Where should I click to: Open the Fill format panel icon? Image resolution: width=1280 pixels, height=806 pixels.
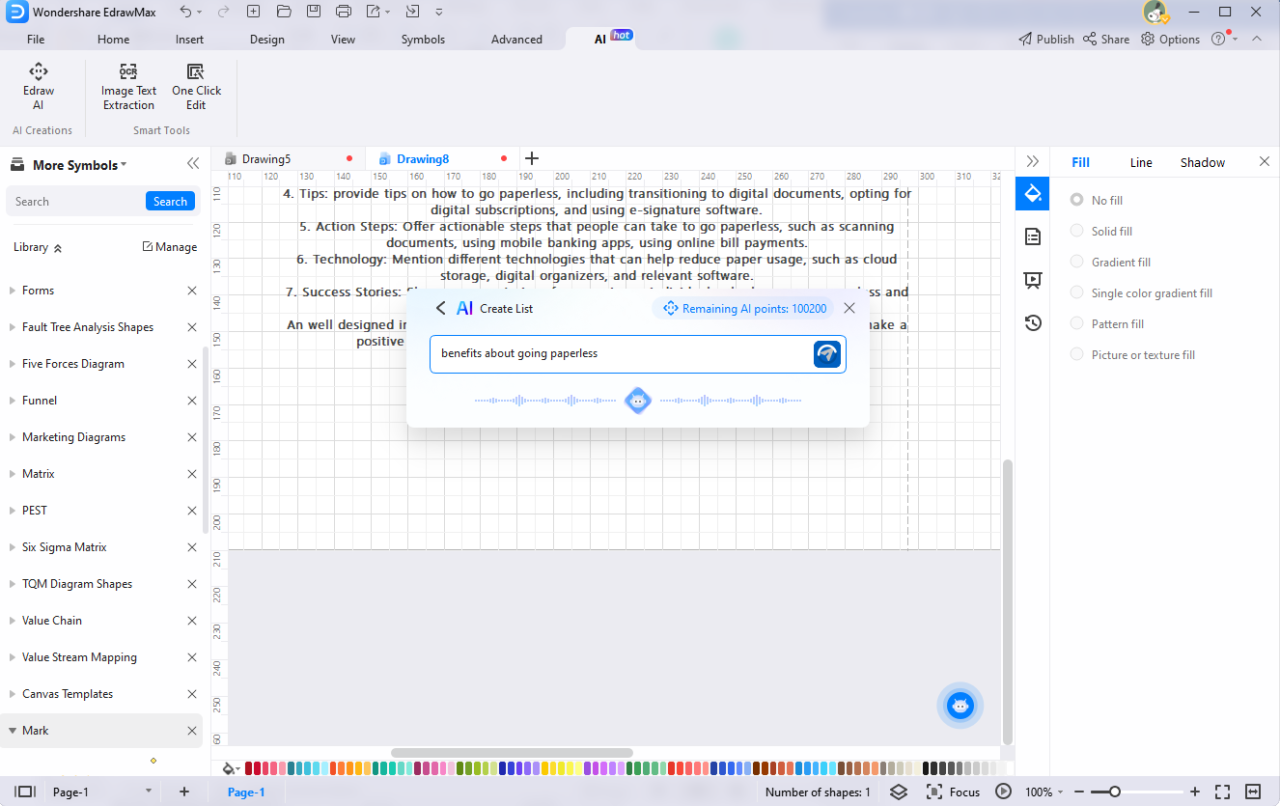click(1032, 193)
